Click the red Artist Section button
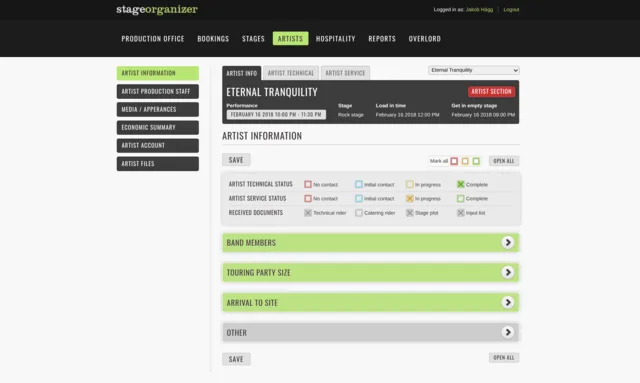The width and height of the screenshot is (640, 383). tap(491, 91)
